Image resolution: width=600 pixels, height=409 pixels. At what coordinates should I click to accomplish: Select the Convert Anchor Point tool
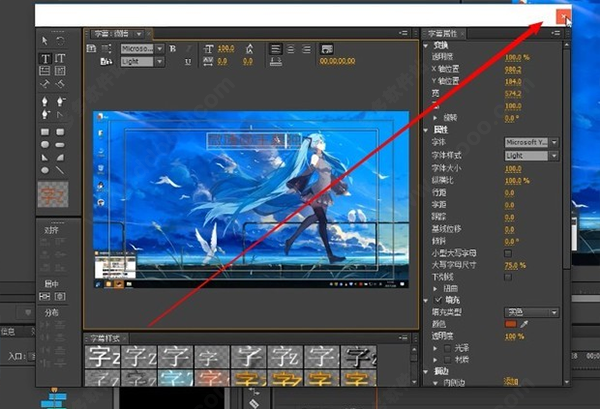tap(60, 114)
